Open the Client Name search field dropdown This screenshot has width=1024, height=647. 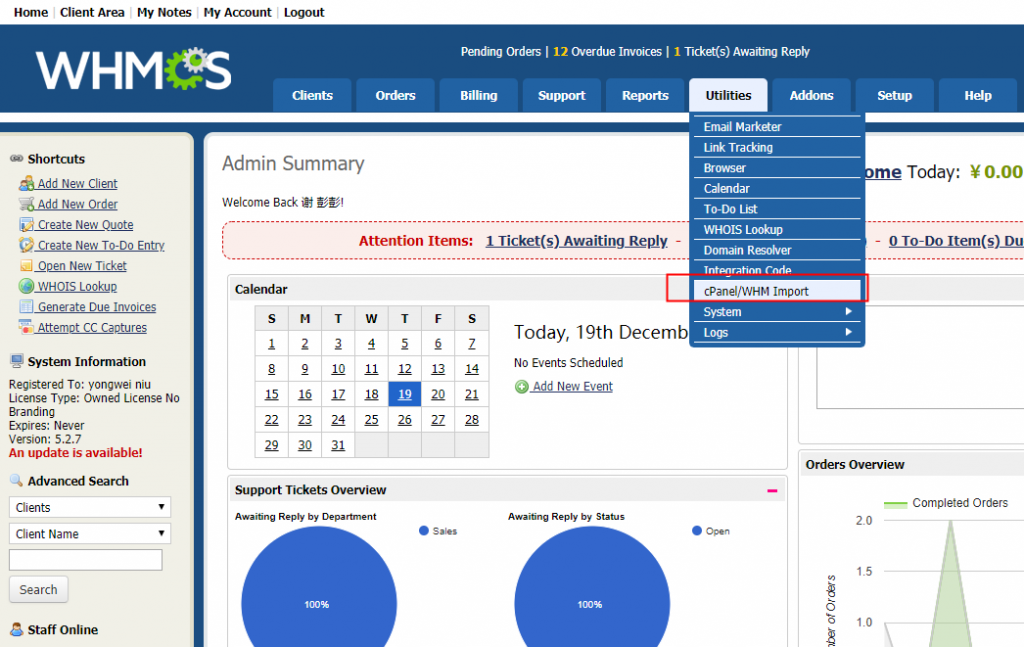pos(89,534)
